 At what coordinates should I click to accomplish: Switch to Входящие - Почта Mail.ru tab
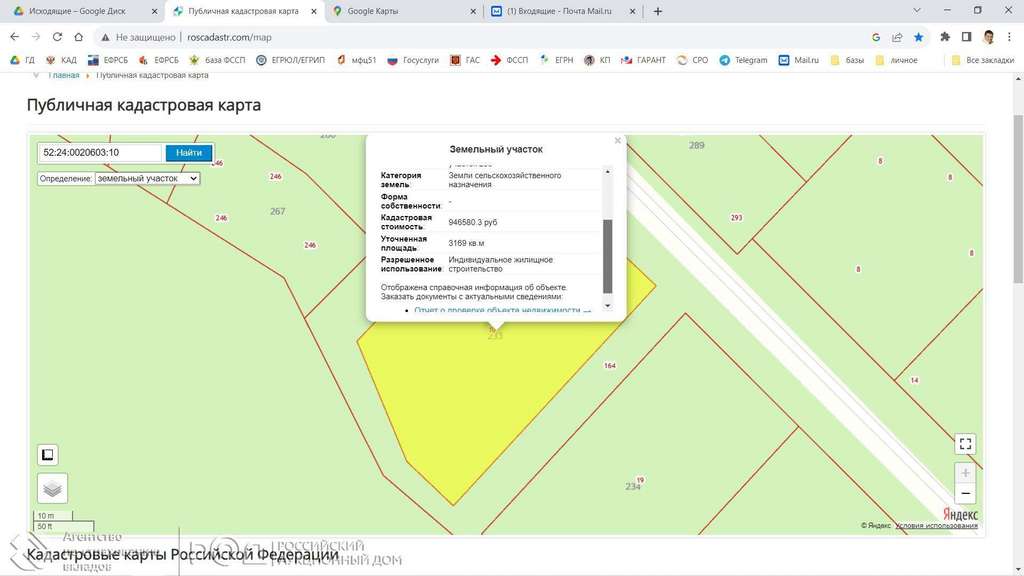pos(560,11)
